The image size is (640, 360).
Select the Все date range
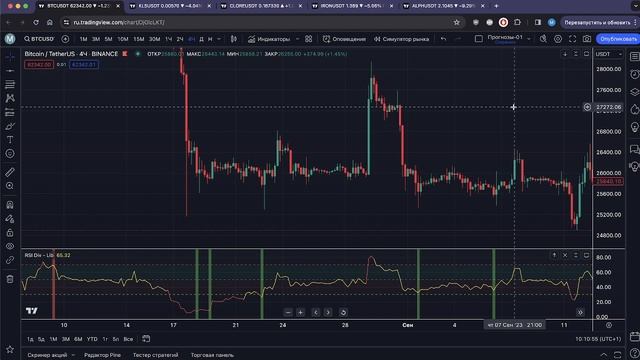click(128, 339)
